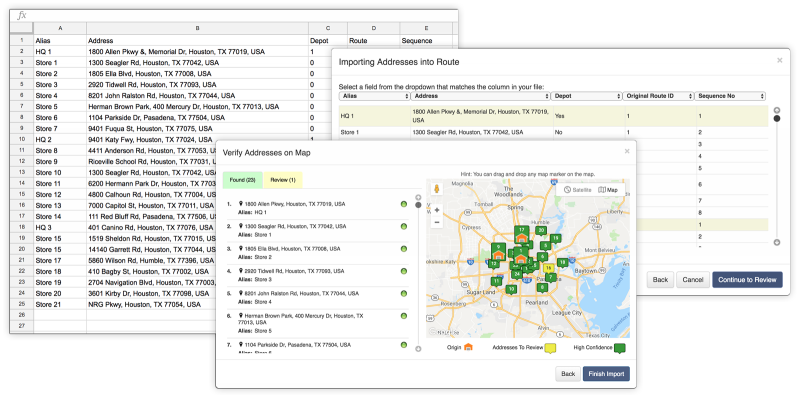The width and height of the screenshot is (800, 398).
Task: Switch map to Map view
Action: click(x=608, y=190)
